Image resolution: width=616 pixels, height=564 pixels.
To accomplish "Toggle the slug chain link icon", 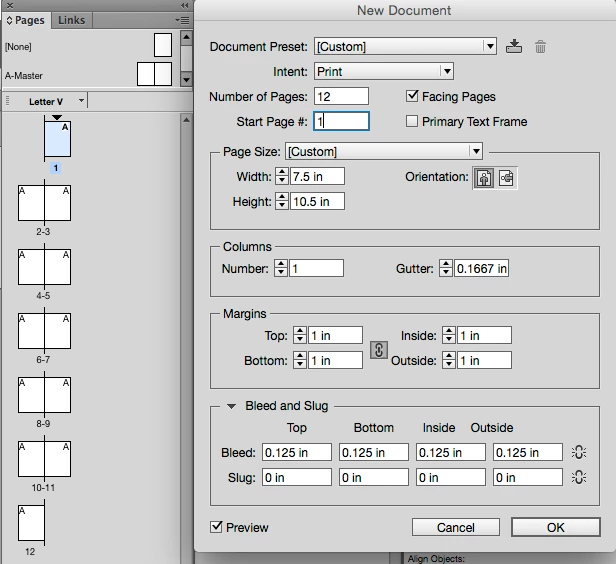I will point(579,478).
